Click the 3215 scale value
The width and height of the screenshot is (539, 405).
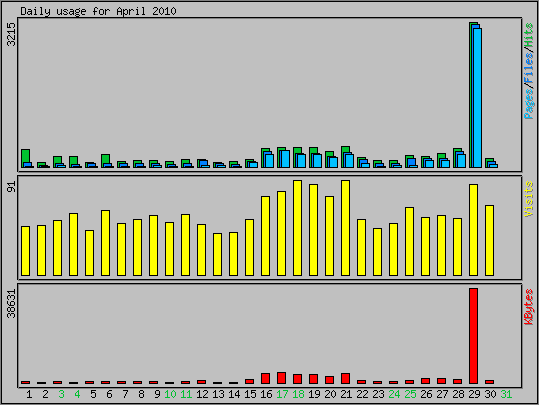click(x=11, y=34)
